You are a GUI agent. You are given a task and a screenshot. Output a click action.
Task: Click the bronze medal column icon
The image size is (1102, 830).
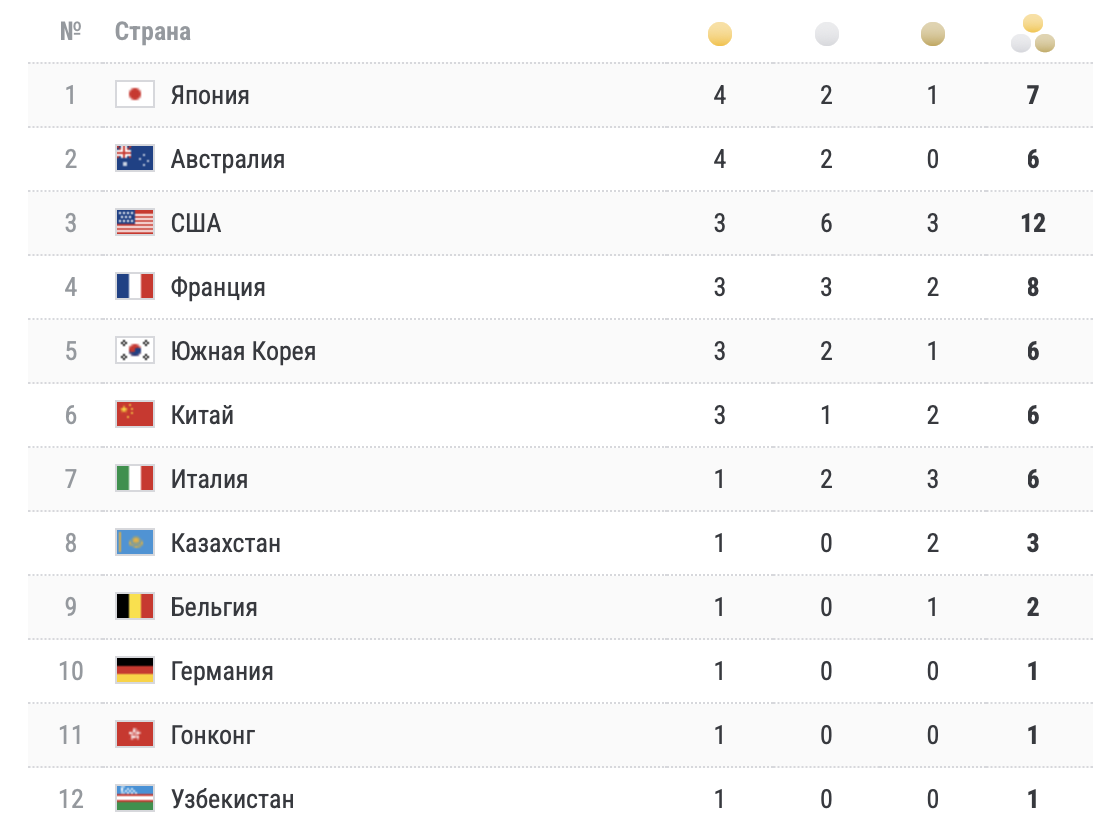[932, 35]
